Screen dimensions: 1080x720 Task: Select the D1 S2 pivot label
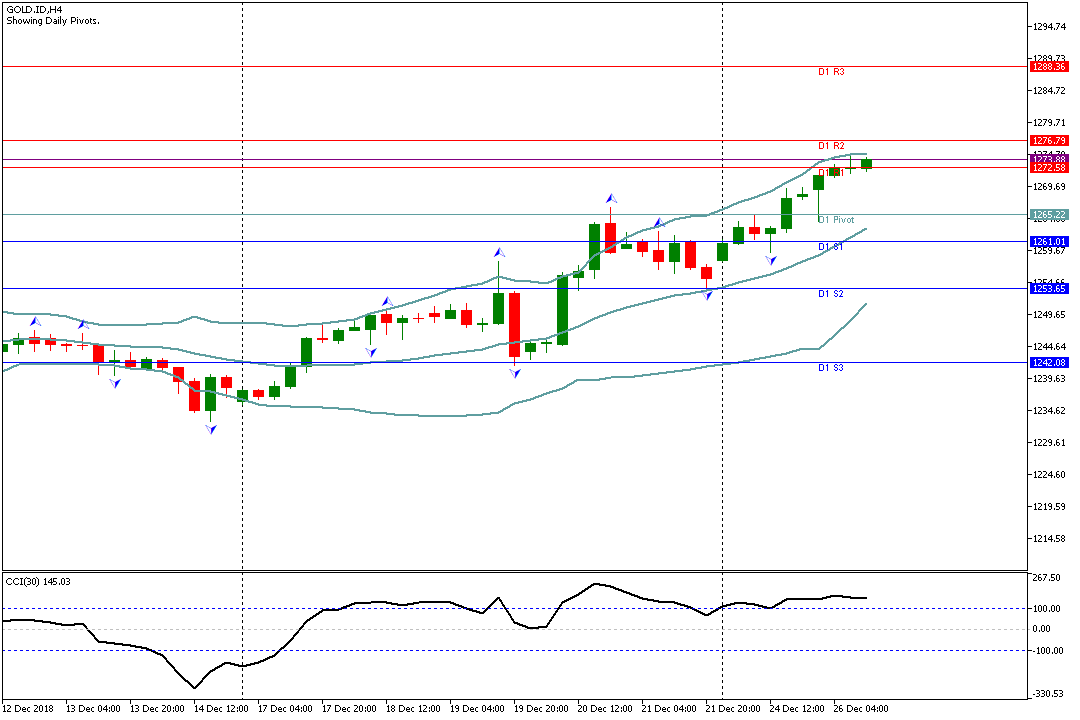pos(830,294)
